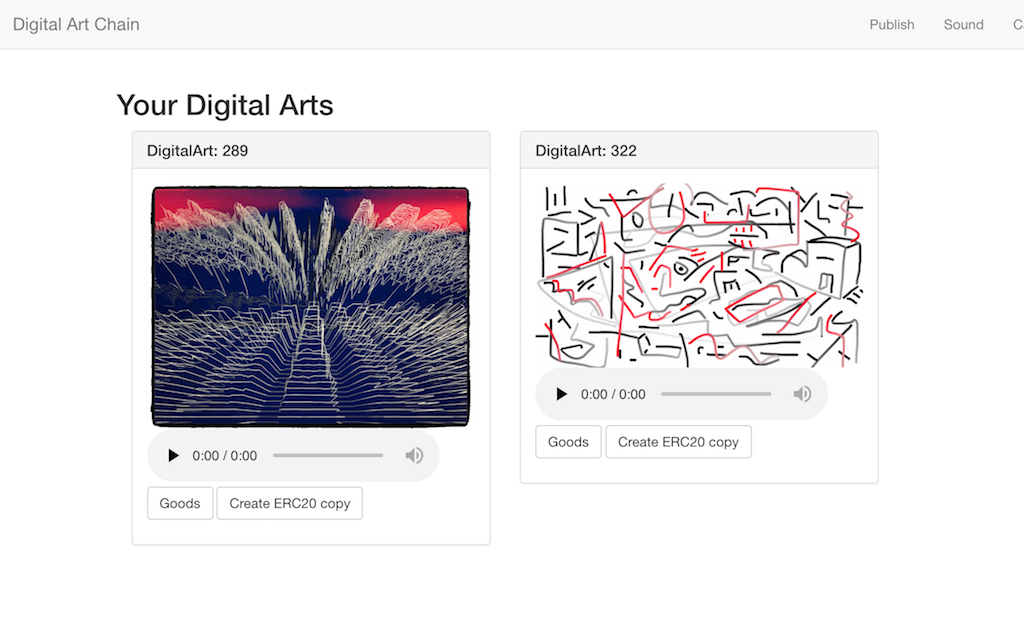This screenshot has height=628, width=1024.
Task: Play audio for DigitalArt 322
Action: [x=561, y=395]
